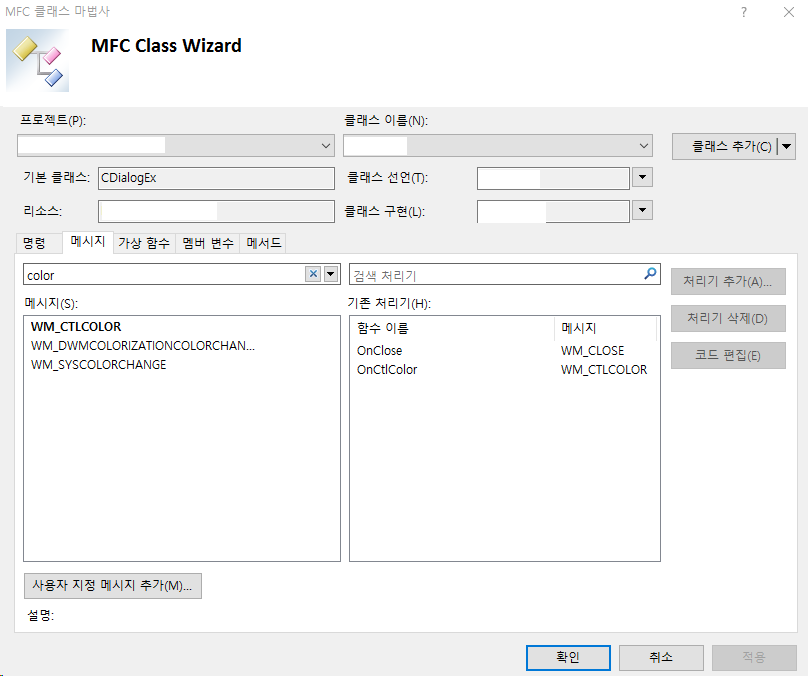The width and height of the screenshot is (808, 676).
Task: Click the 리소스 resource field
Action: tap(216, 211)
